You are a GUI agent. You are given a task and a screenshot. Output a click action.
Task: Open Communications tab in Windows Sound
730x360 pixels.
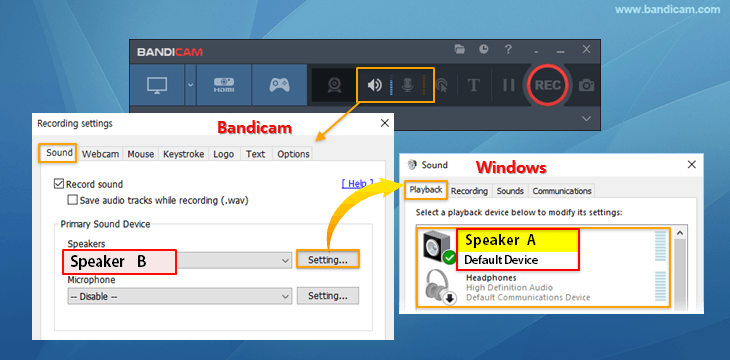(x=562, y=191)
